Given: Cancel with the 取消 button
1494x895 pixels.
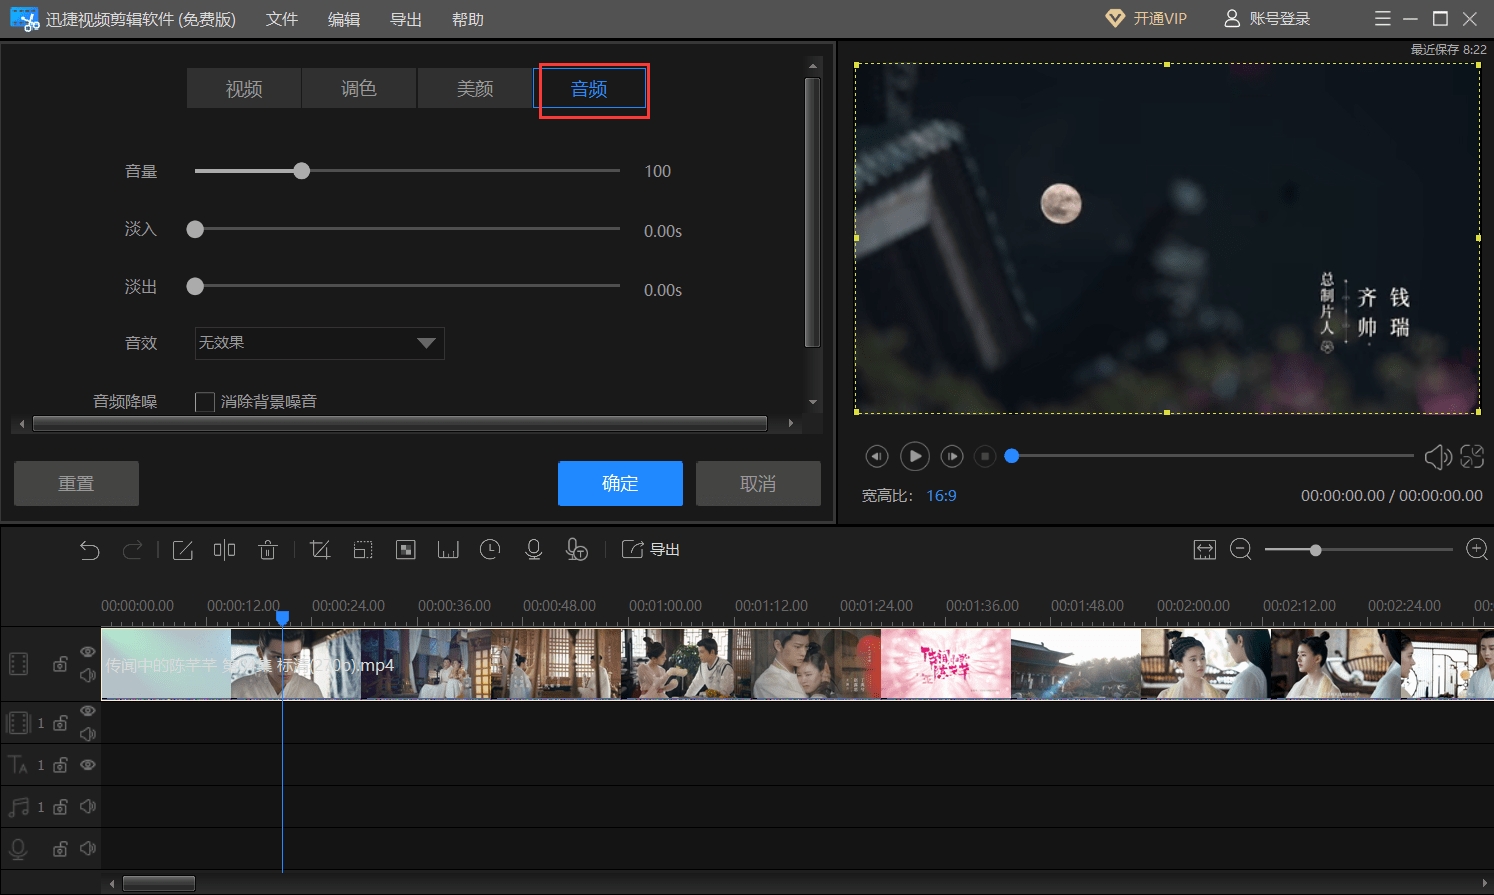Looking at the screenshot, I should 758,484.
